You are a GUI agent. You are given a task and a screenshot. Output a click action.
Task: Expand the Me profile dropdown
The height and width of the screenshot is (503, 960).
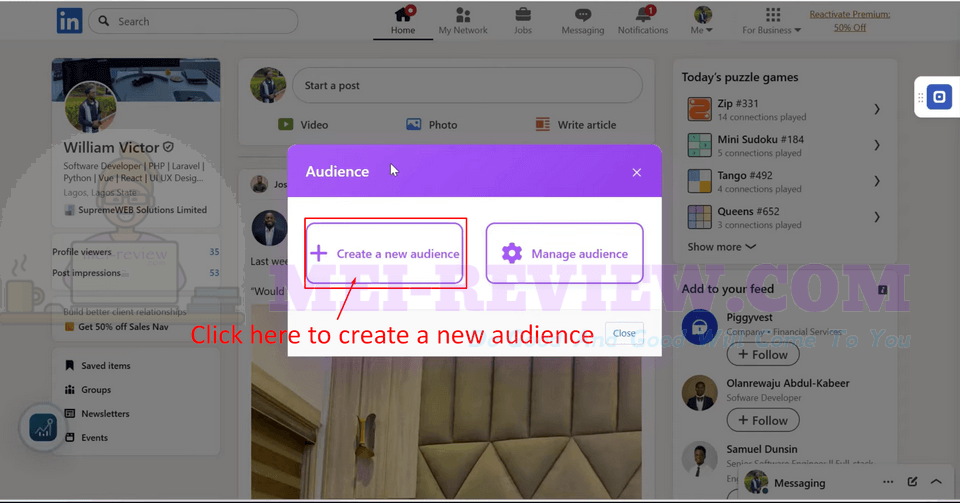pos(702,21)
